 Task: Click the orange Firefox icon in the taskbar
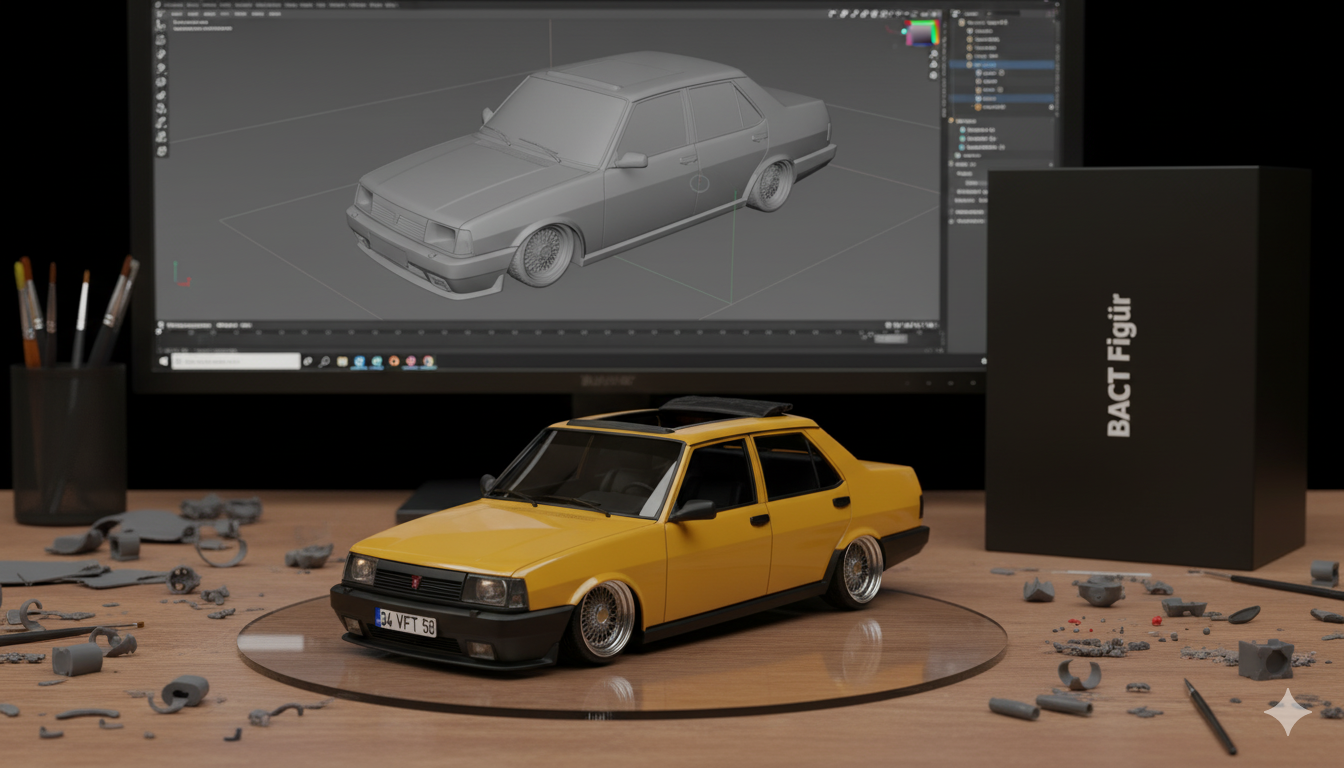pos(394,361)
